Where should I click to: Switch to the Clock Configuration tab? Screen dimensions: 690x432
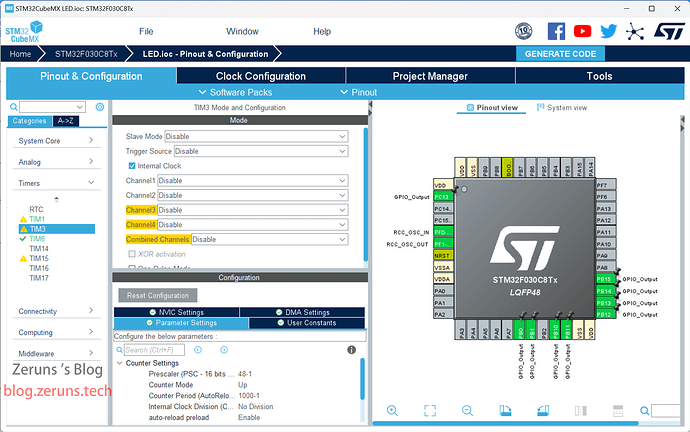coord(261,76)
